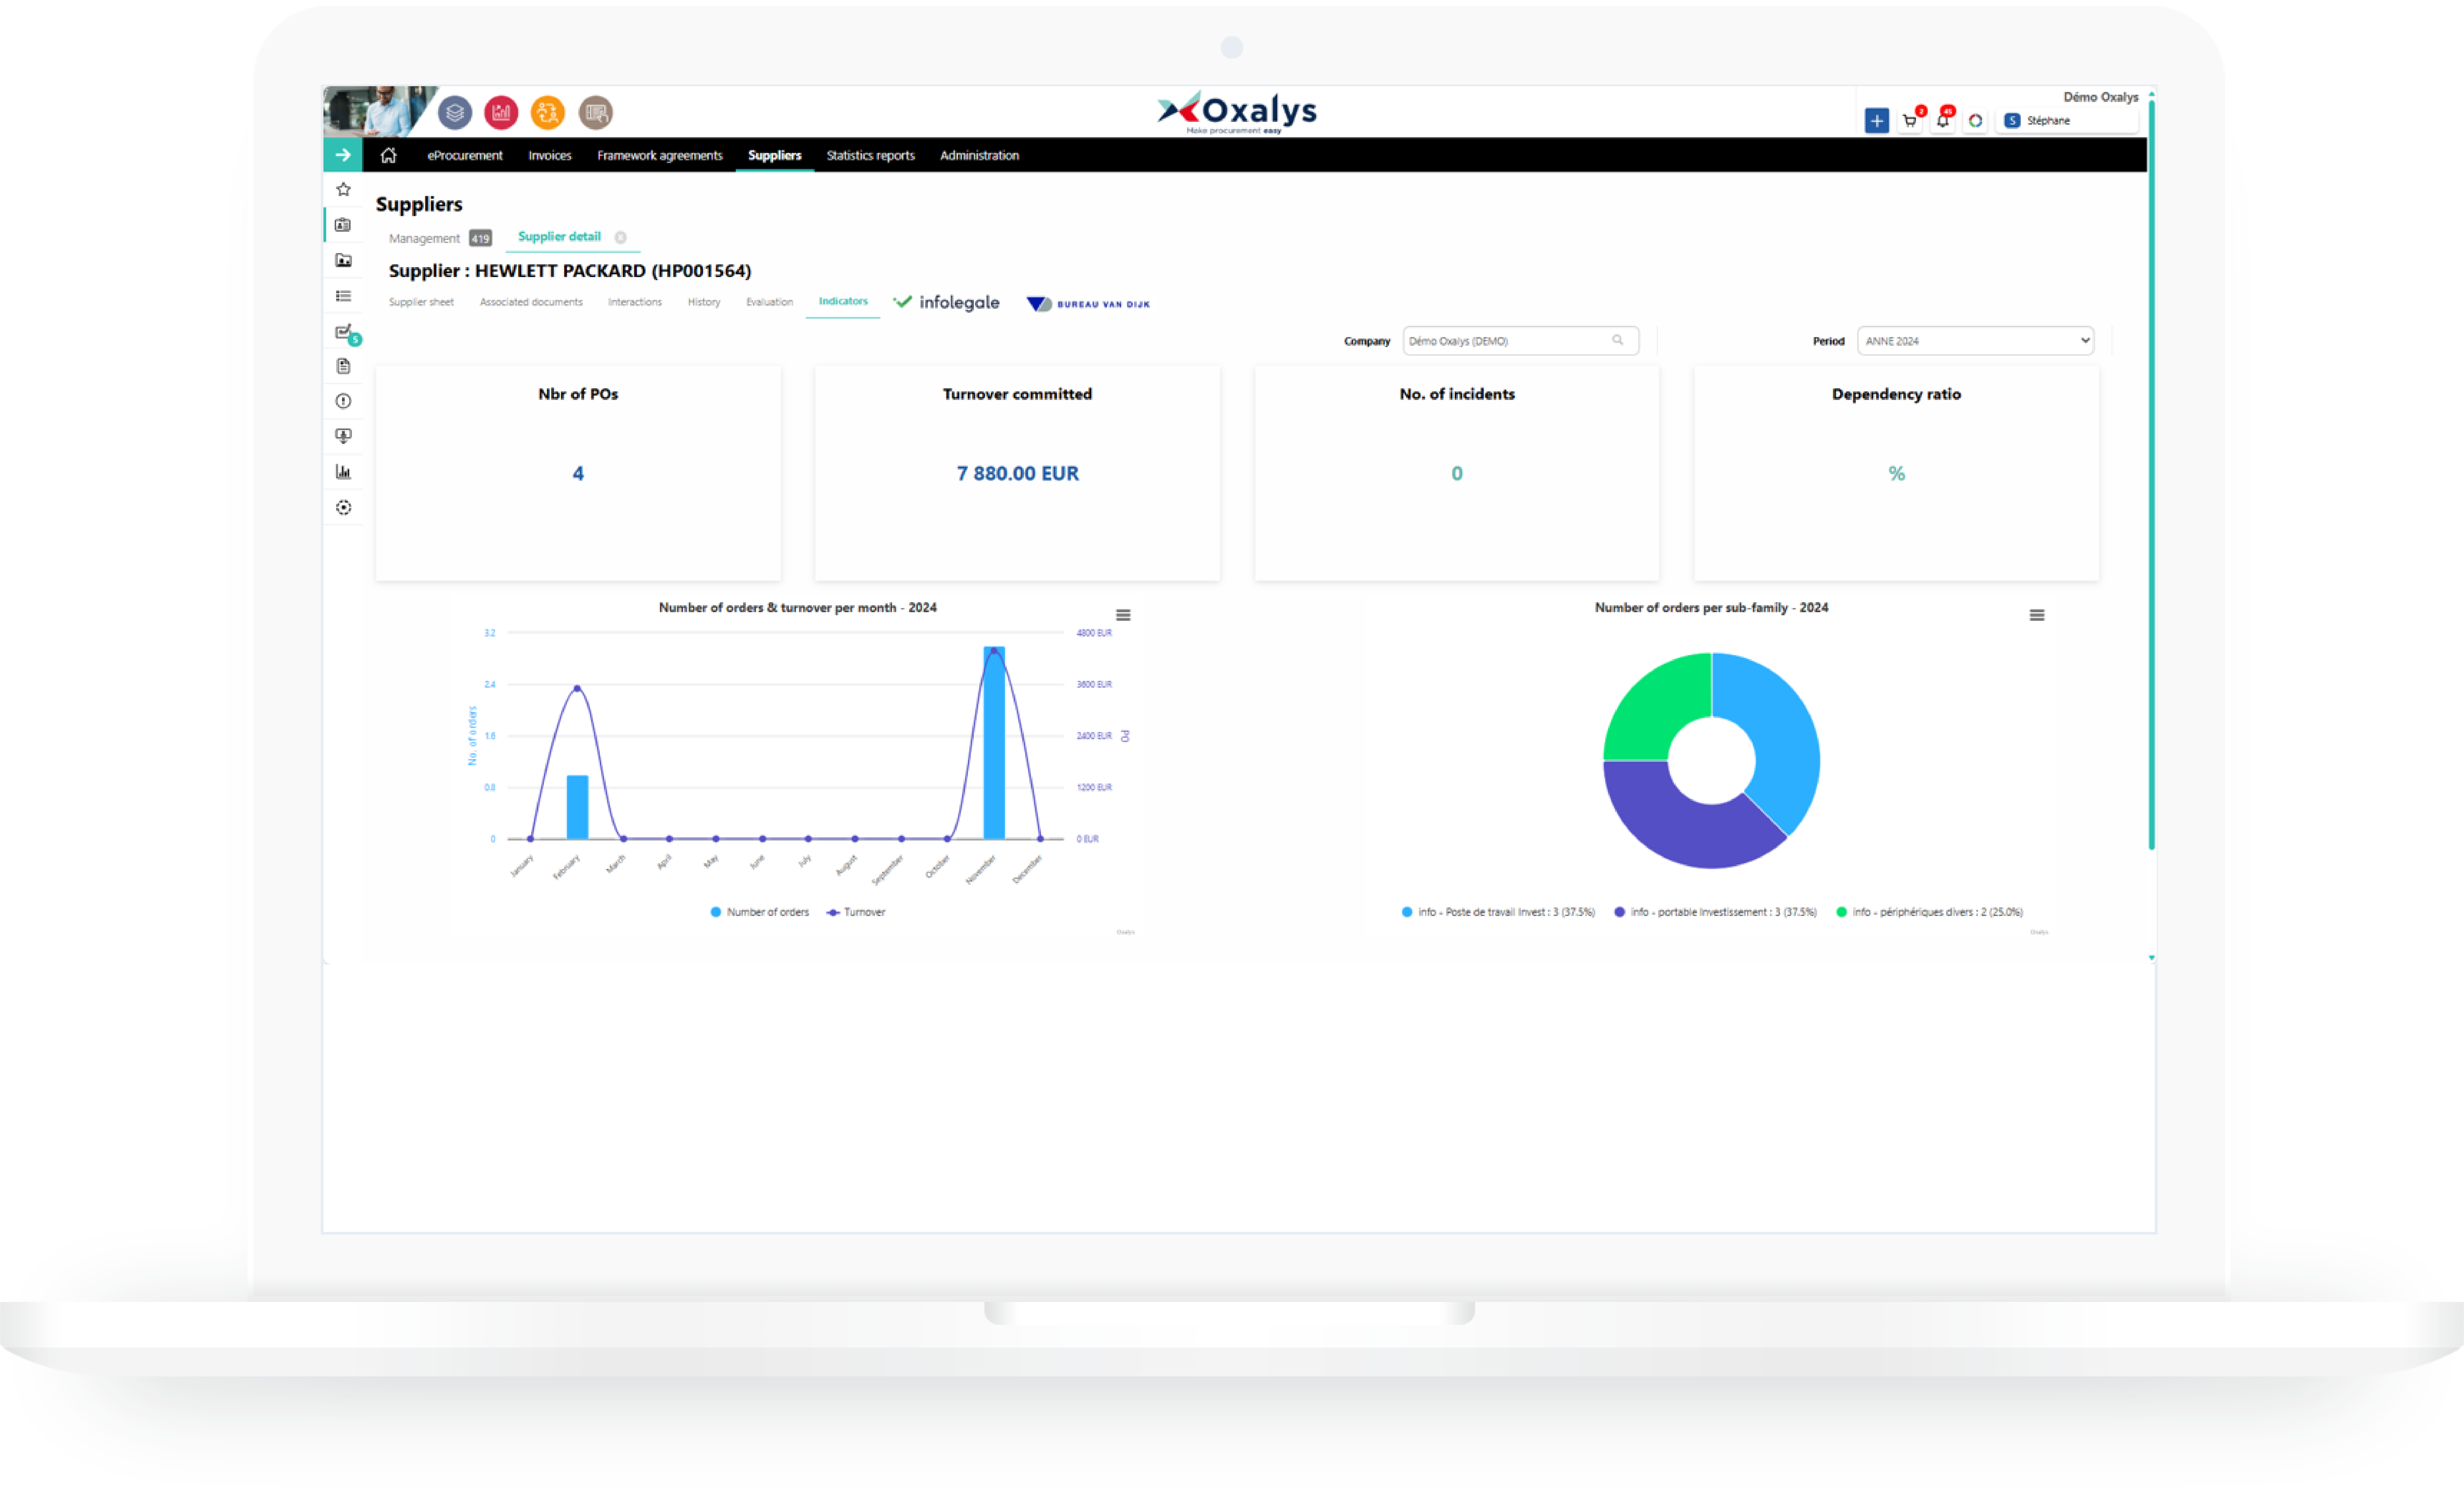Click the blue-grey stacked layers circle icon
The width and height of the screenshot is (2464, 1488).
pos(455,113)
